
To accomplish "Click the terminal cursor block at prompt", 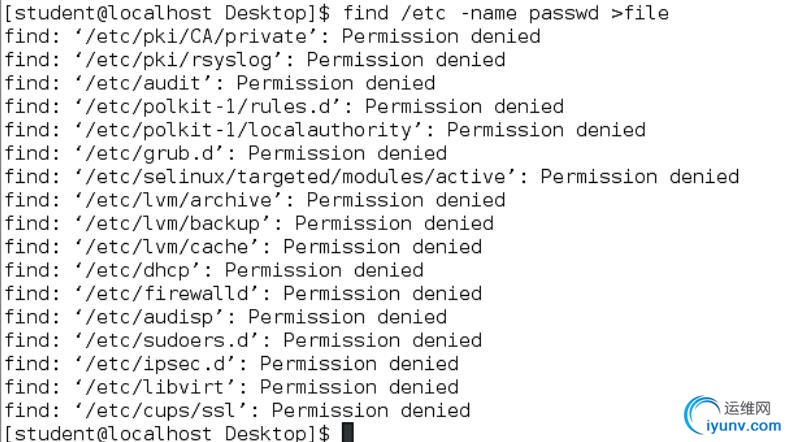I will click(348, 432).
